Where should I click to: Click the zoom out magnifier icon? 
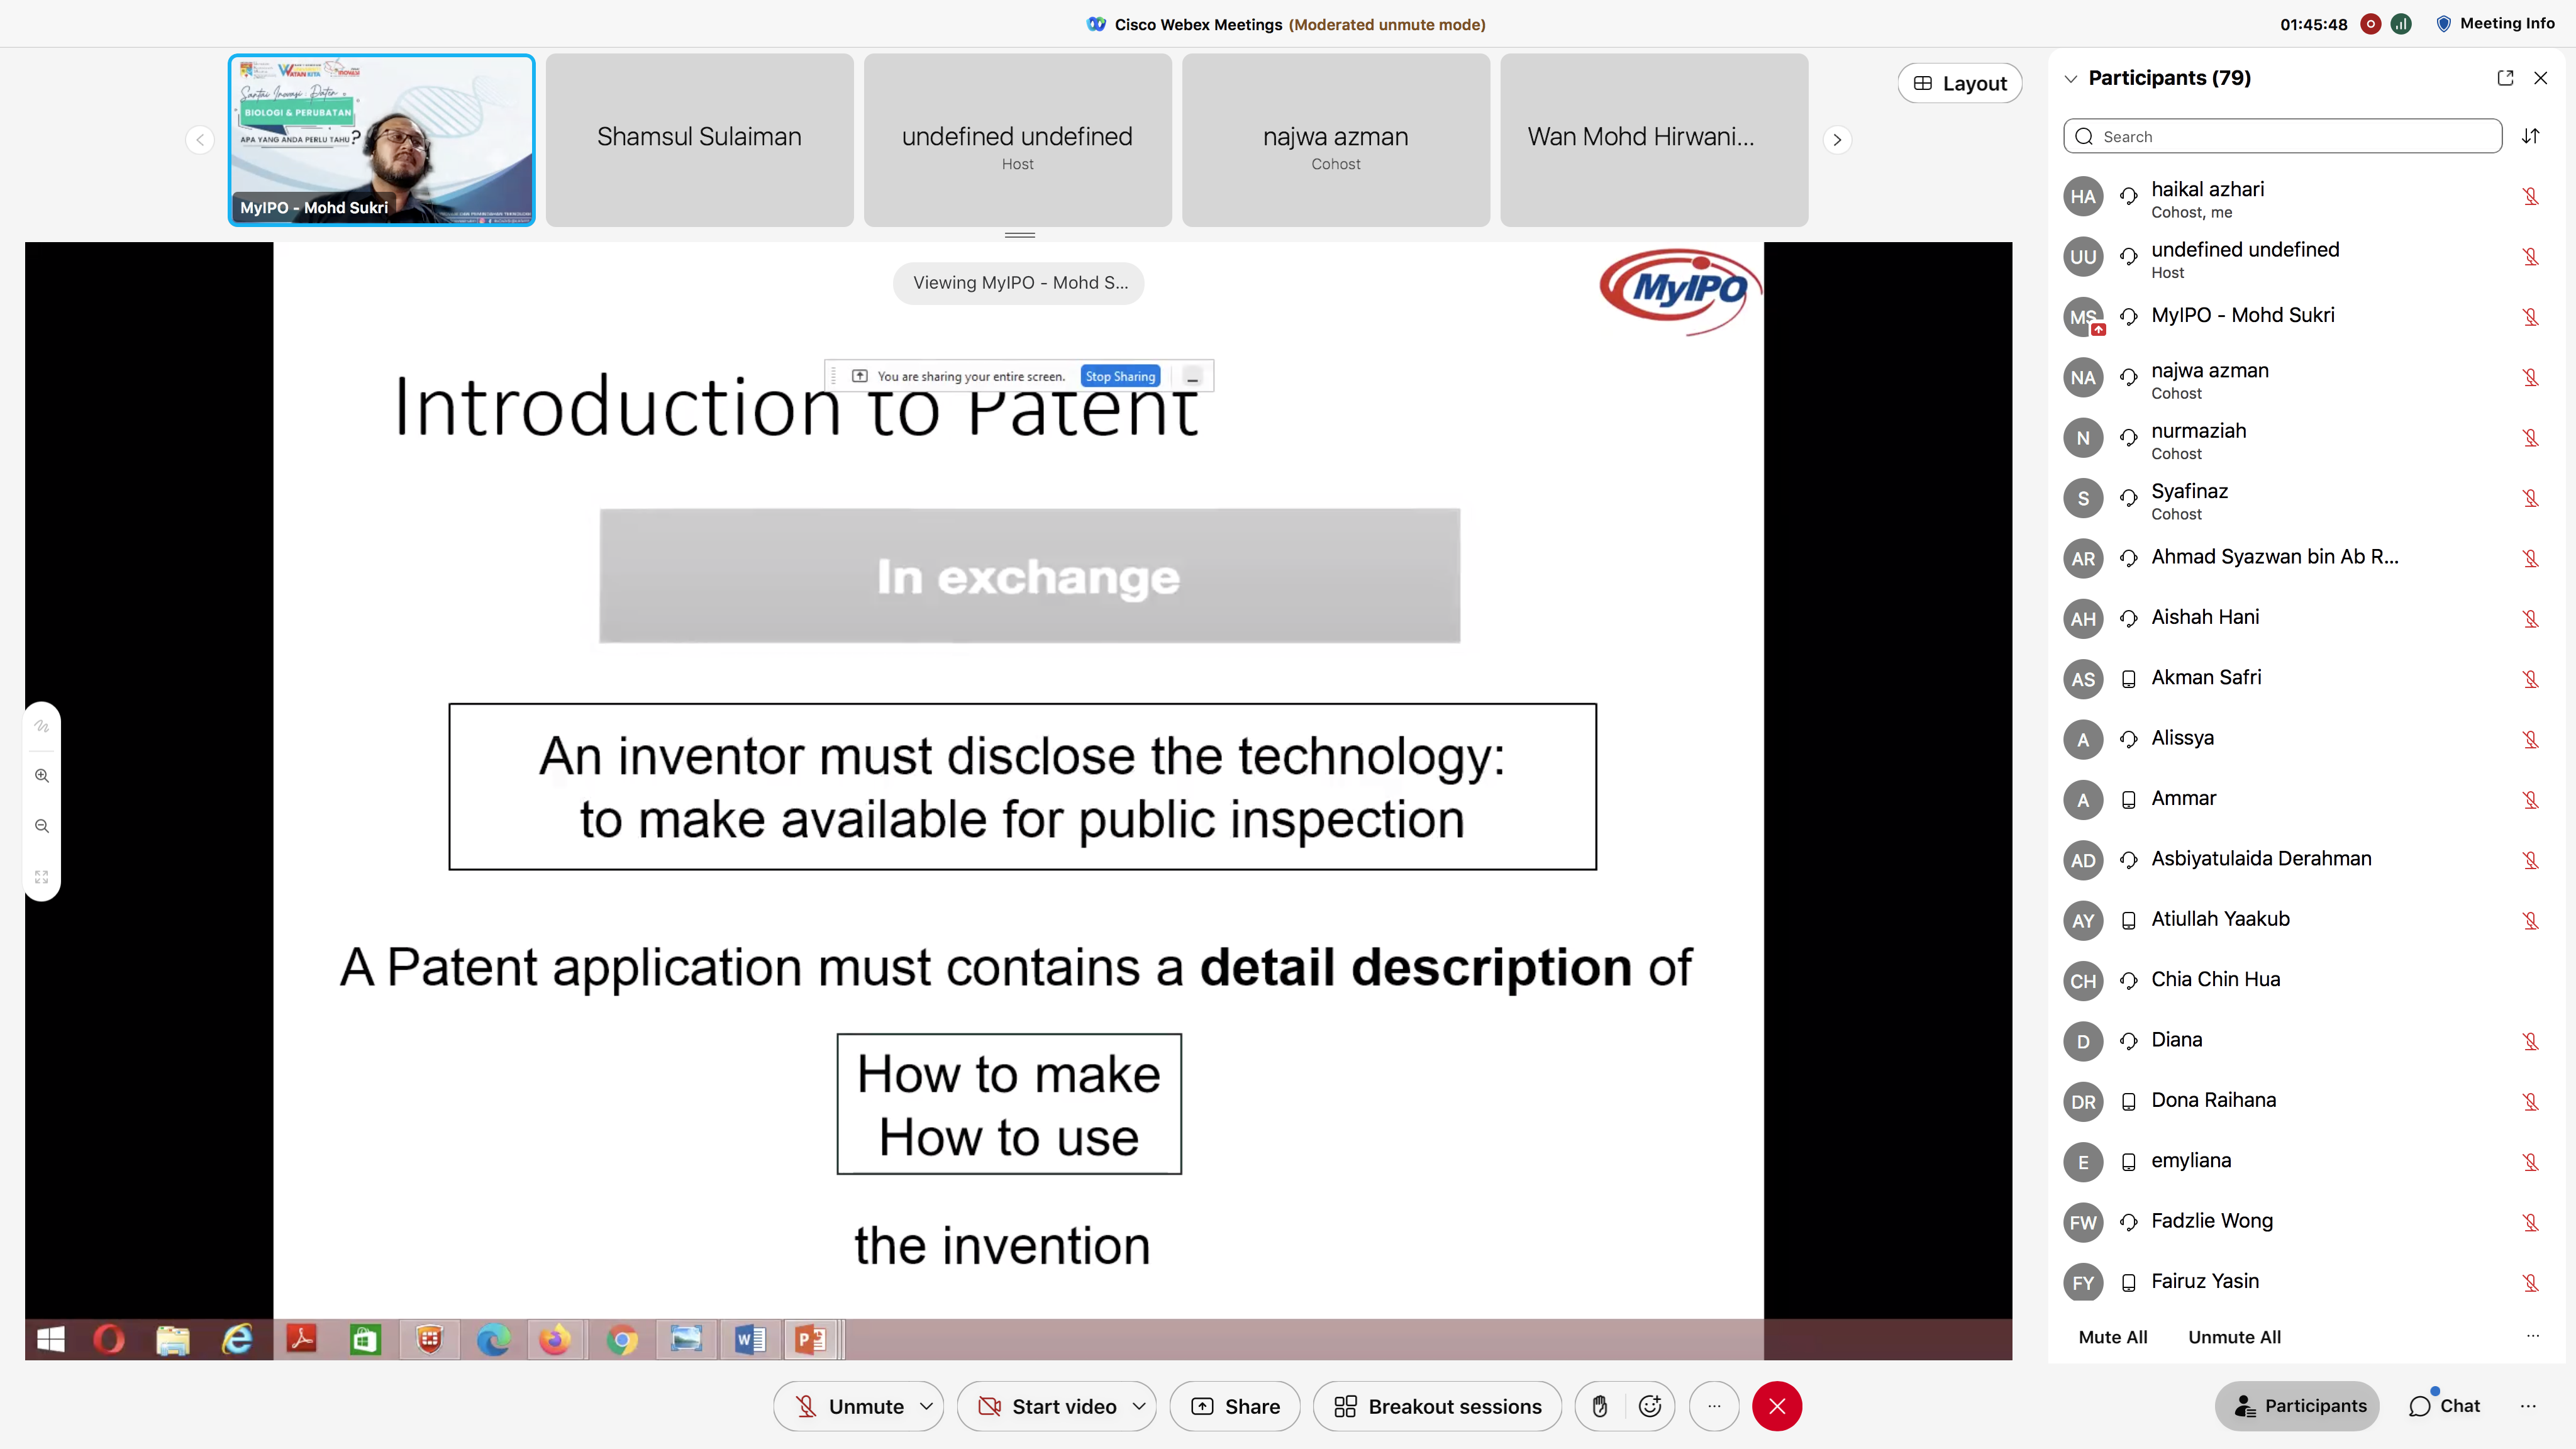click(x=42, y=826)
